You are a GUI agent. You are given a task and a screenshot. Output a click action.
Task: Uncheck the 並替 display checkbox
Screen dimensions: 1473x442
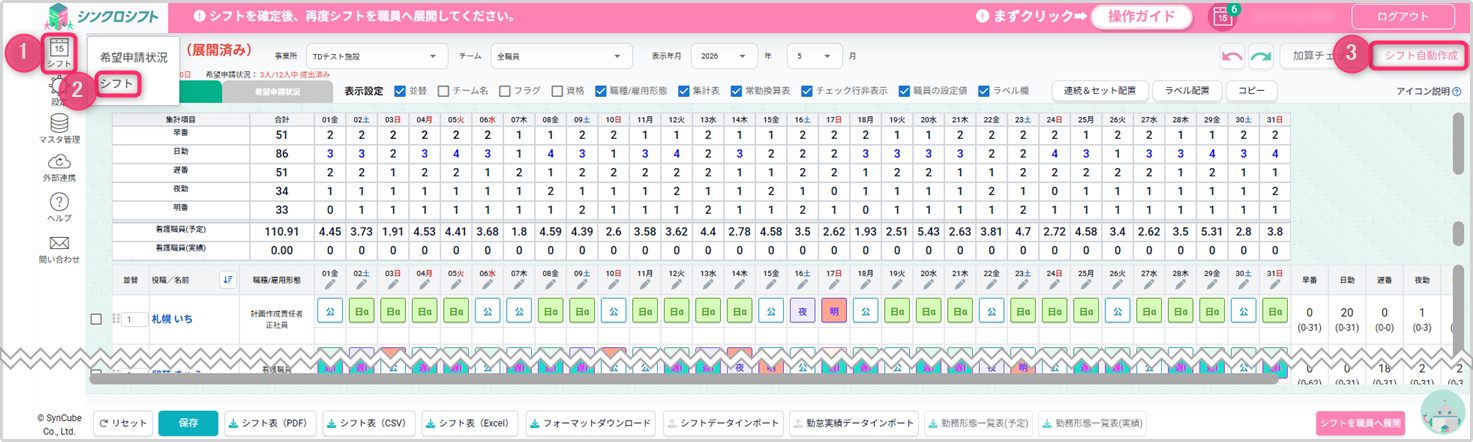(x=400, y=90)
